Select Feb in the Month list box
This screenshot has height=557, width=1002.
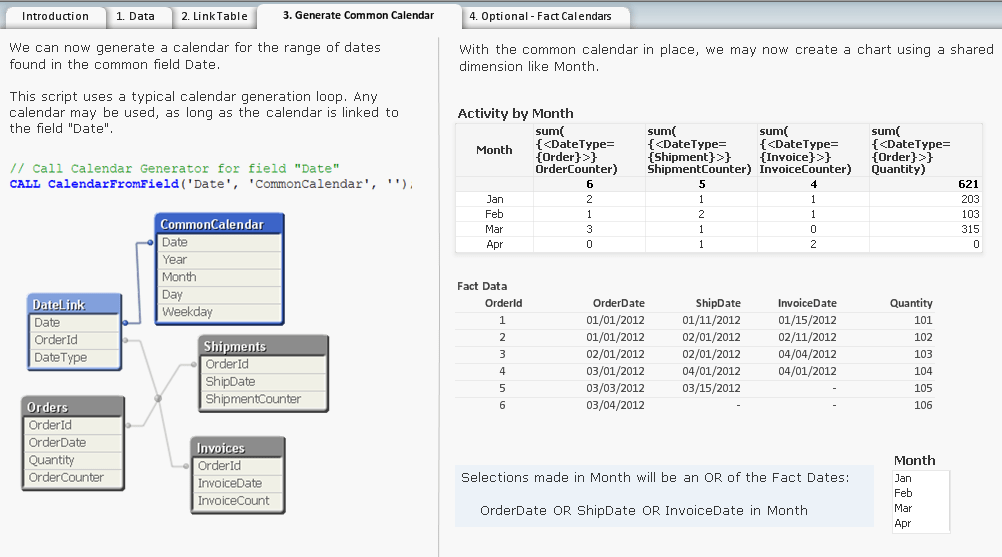(x=921, y=493)
